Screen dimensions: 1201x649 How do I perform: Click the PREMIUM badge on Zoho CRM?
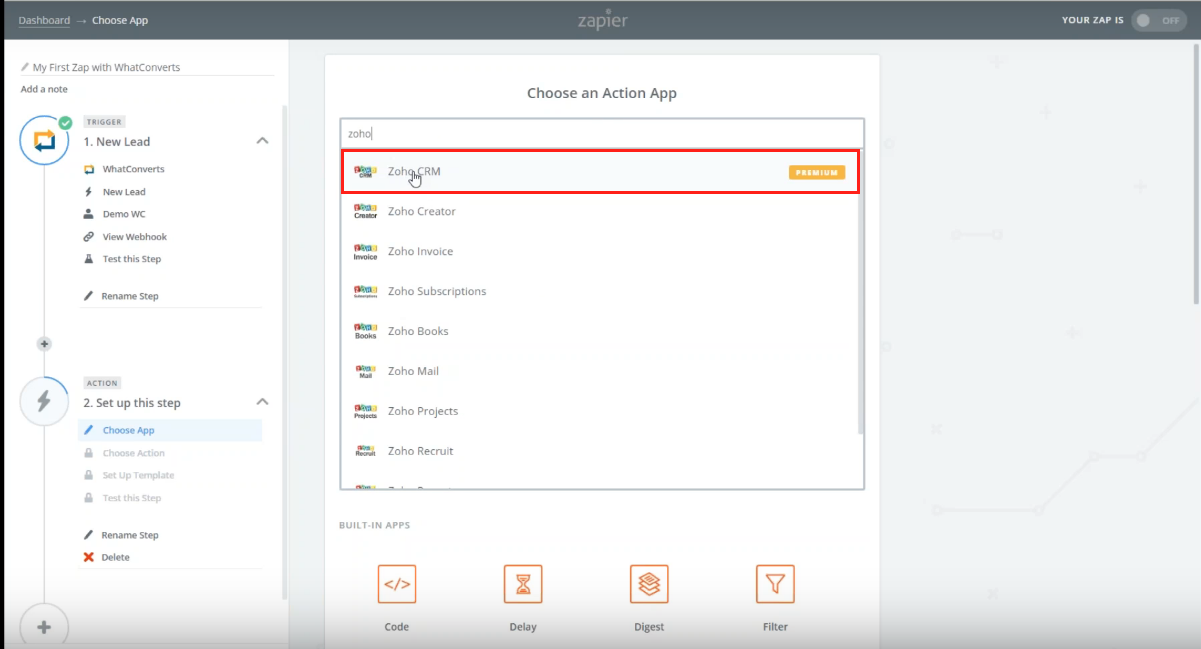click(x=817, y=172)
